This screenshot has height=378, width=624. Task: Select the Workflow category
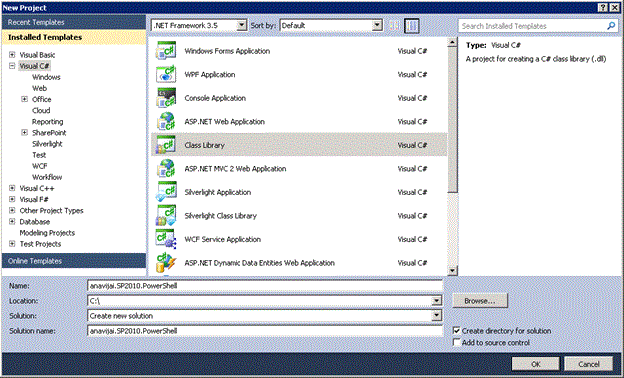pyautogui.click(x=47, y=177)
